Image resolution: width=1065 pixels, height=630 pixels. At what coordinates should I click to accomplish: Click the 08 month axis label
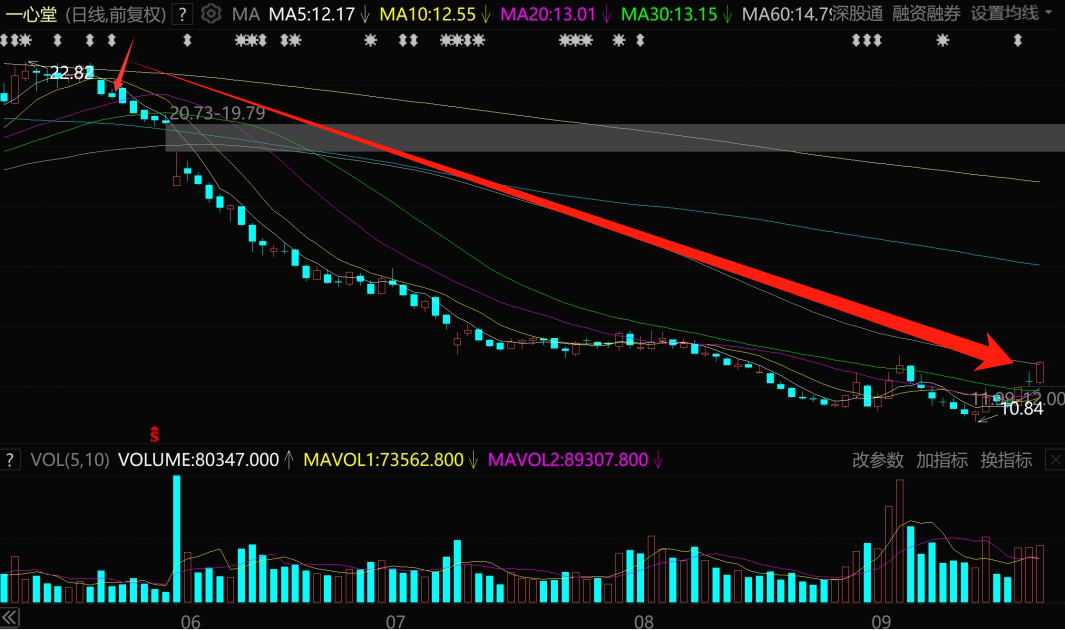[644, 620]
